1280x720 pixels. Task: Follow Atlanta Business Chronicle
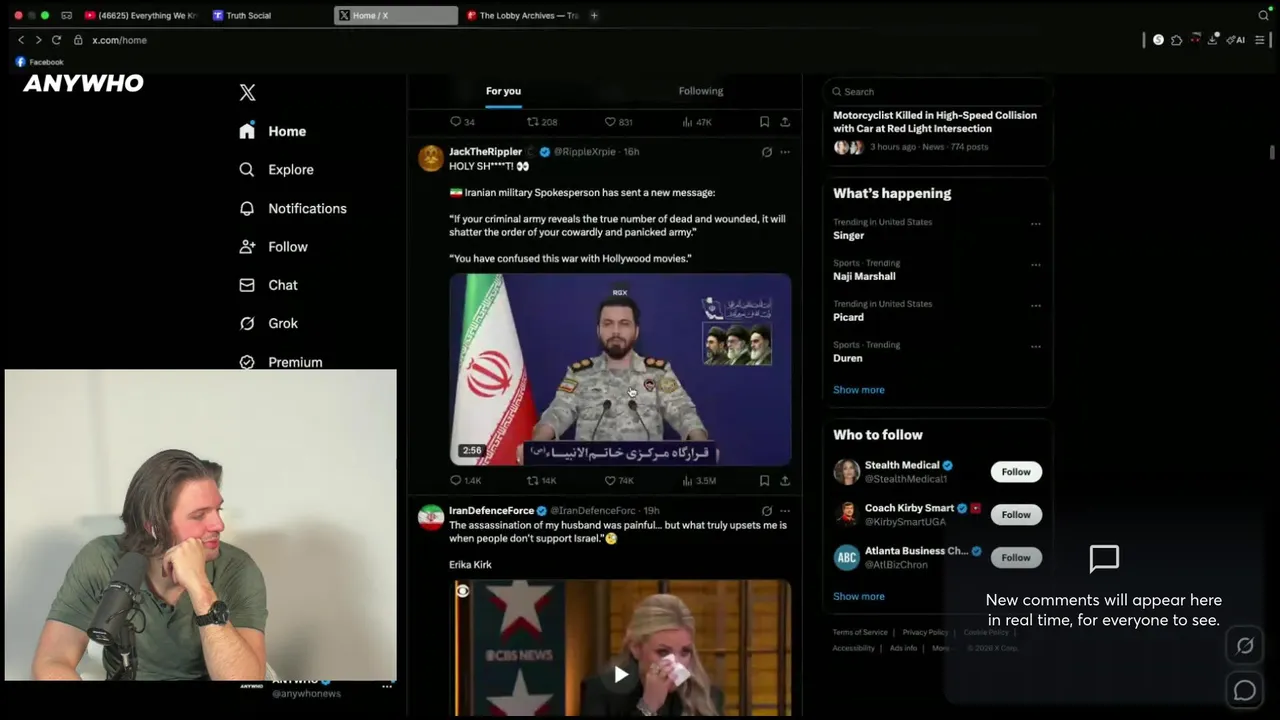pyautogui.click(x=1016, y=558)
